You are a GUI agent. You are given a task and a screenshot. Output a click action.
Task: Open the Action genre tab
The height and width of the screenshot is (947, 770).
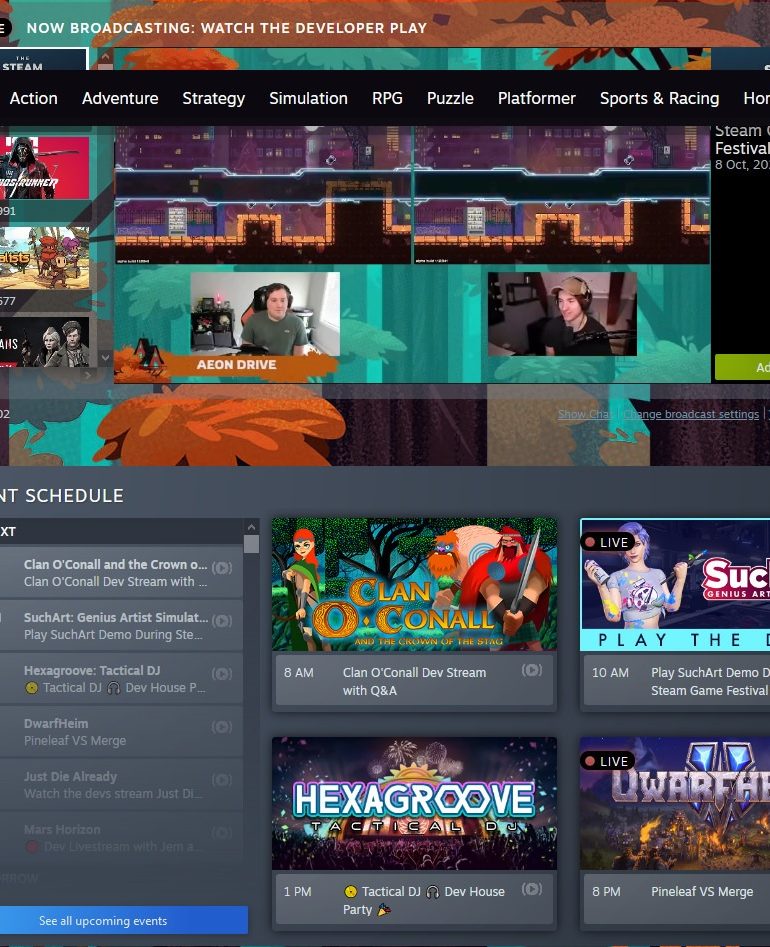coord(33,98)
